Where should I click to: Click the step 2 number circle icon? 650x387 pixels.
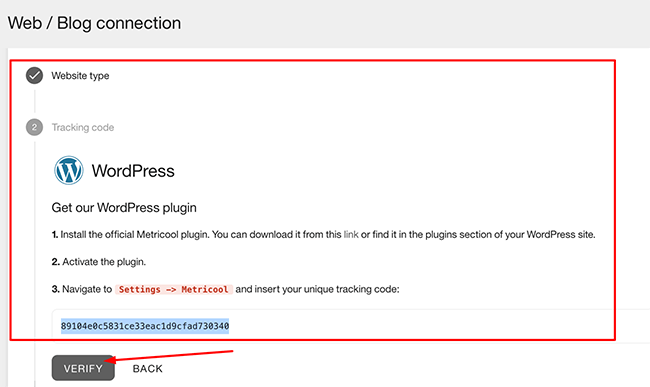pos(34,127)
